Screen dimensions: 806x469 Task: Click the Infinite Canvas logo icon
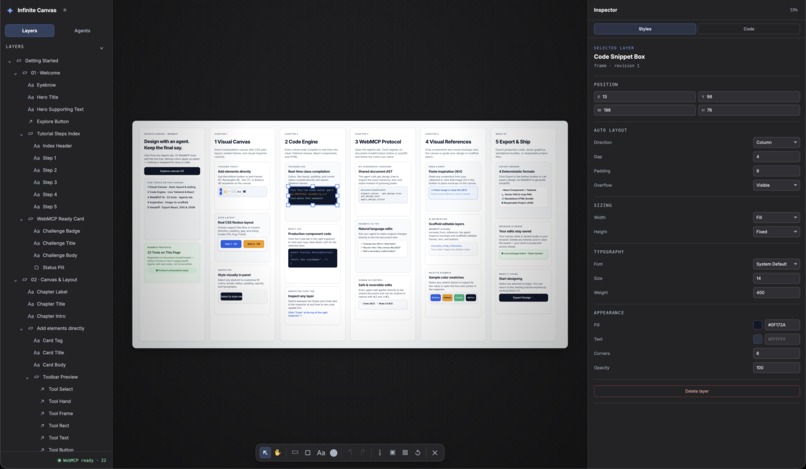point(10,10)
